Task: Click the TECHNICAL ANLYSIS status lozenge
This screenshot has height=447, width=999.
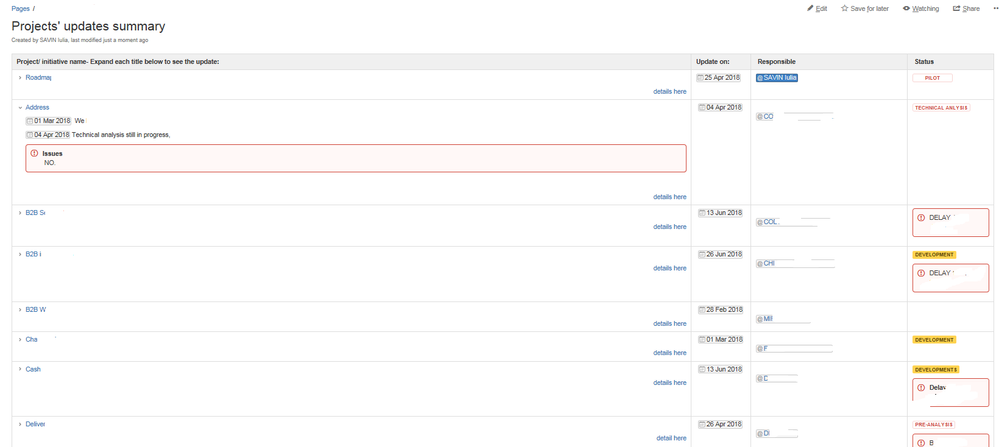Action: [942, 108]
